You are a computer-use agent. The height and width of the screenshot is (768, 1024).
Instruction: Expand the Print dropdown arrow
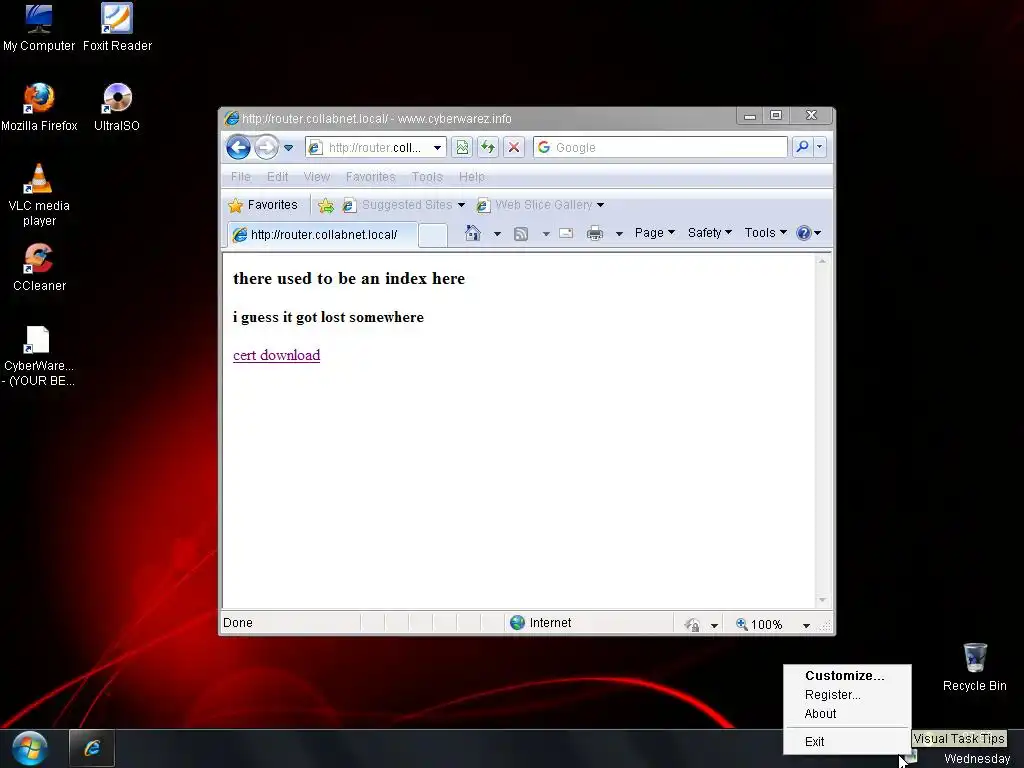619,234
